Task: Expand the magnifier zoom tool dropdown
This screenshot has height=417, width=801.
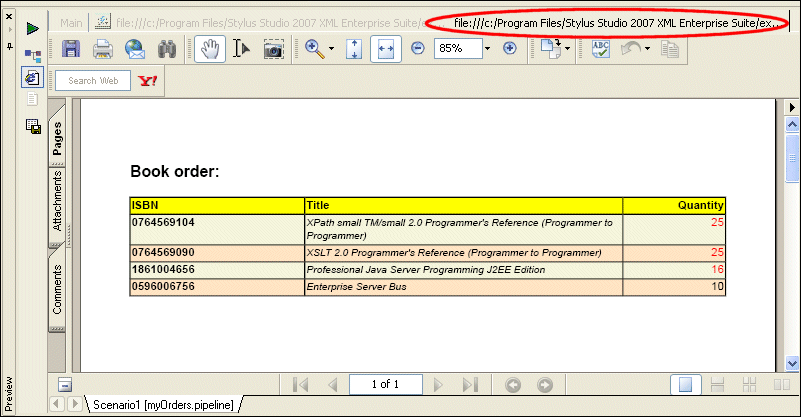Action: (x=329, y=48)
